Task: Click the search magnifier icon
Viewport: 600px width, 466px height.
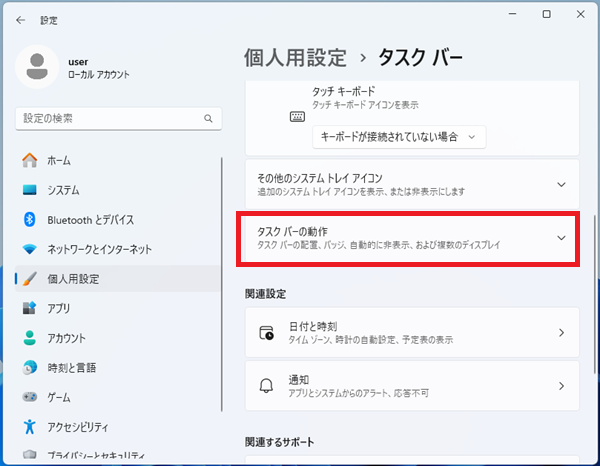Action: [x=208, y=118]
